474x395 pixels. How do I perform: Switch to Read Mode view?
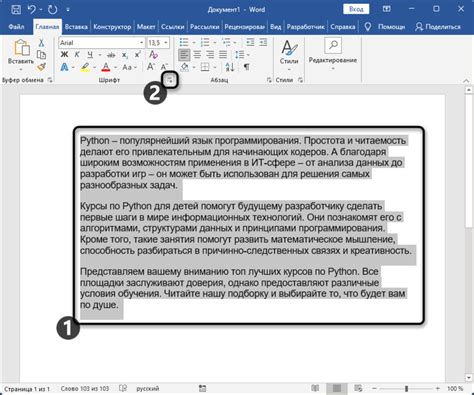315,388
